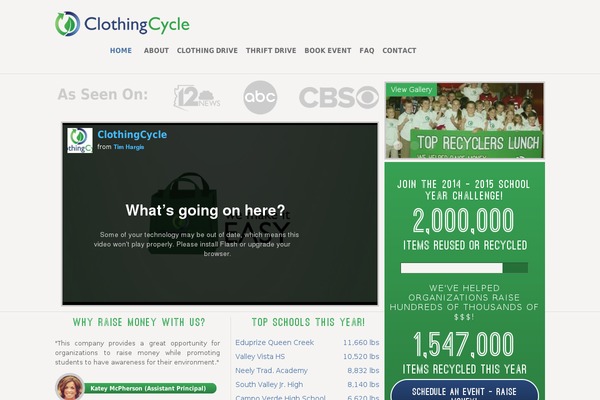
Task: Click the 'Top Schools This Year!' heading
Action: [x=308, y=322]
